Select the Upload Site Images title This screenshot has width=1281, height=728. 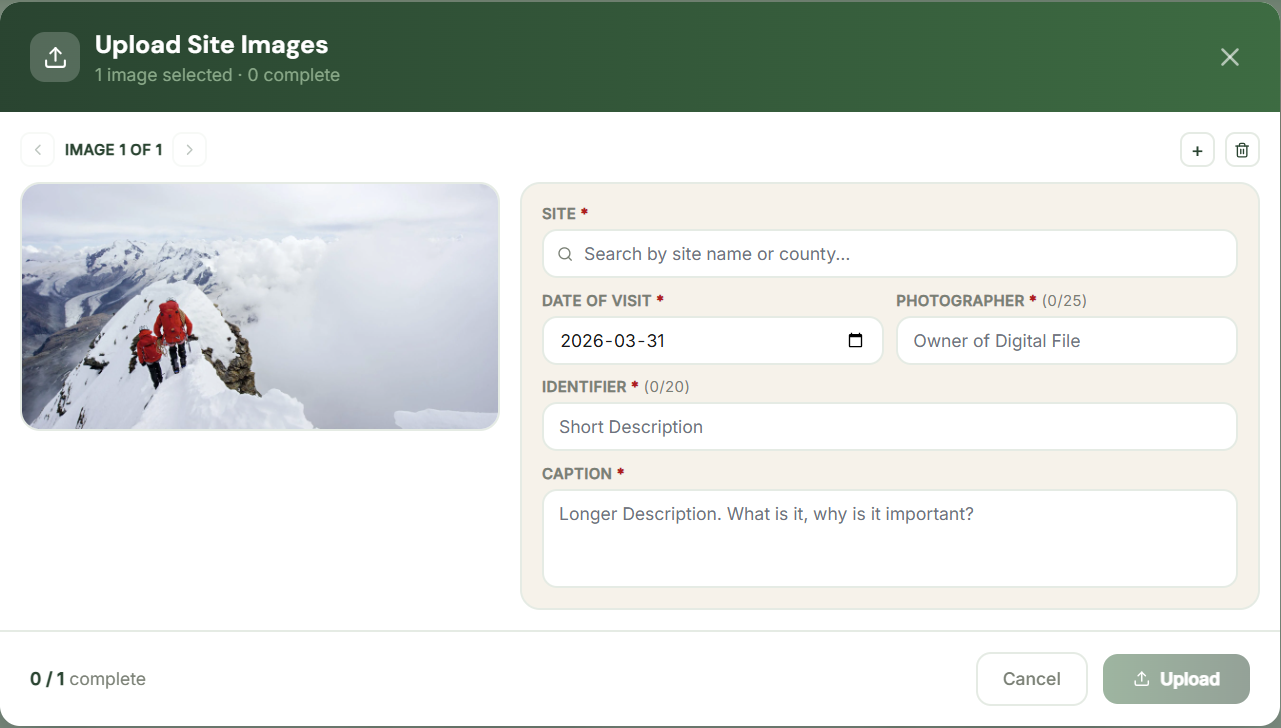tap(210, 44)
